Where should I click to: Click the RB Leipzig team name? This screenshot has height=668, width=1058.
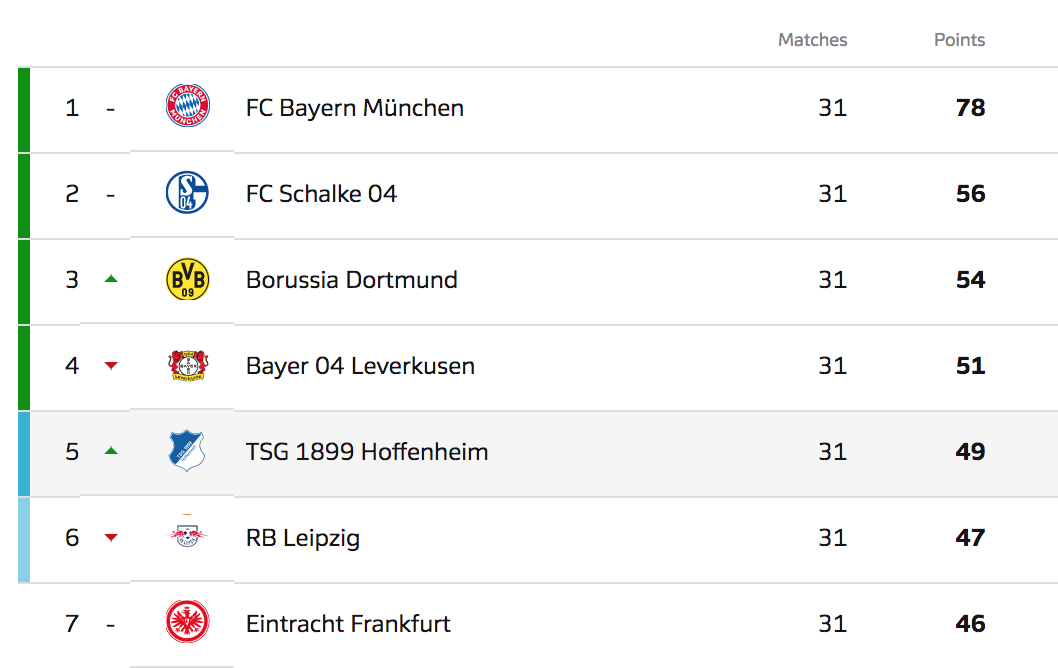point(303,538)
